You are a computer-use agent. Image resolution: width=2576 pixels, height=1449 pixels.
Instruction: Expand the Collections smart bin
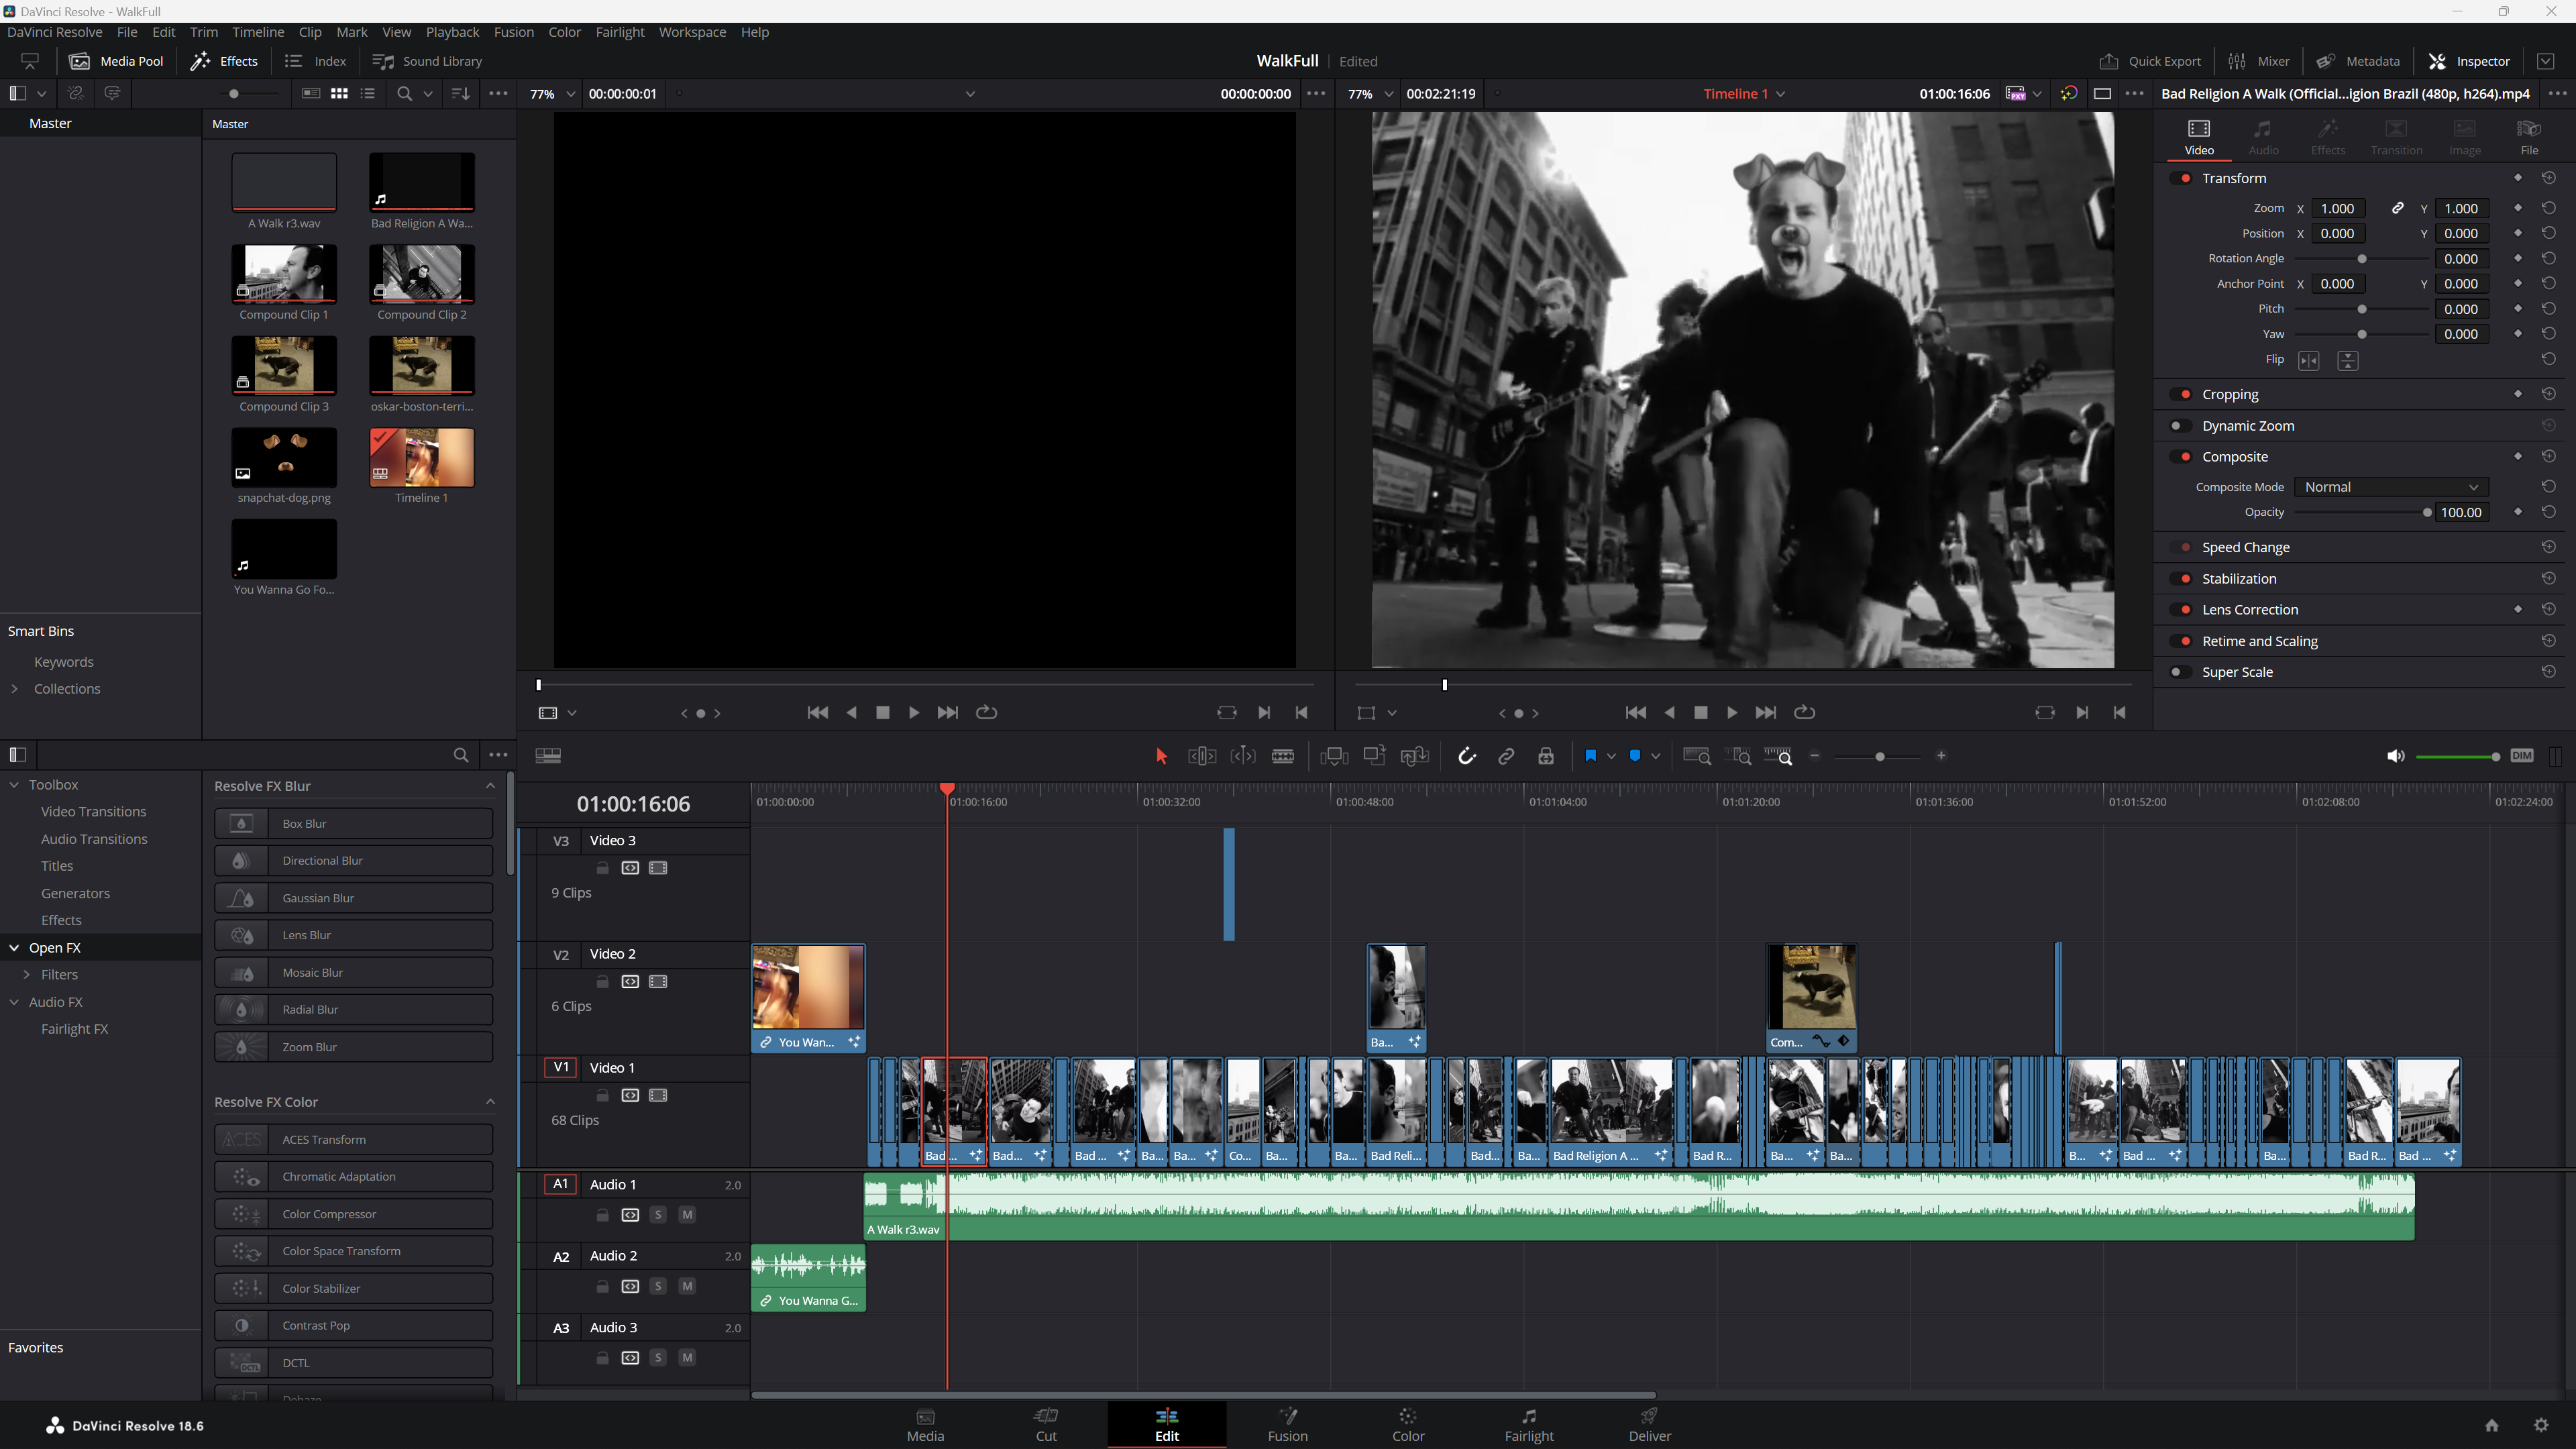(14, 688)
